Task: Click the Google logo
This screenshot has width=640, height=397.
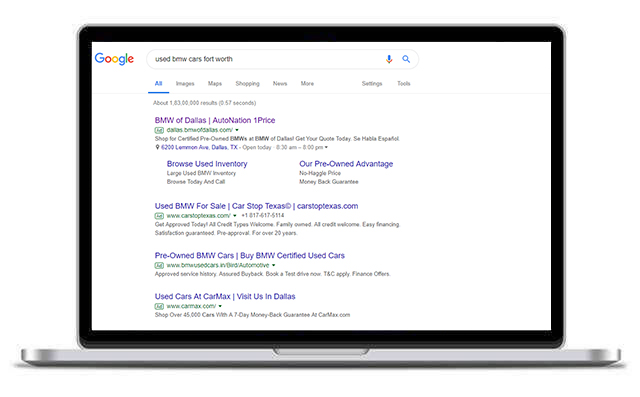Action: pyautogui.click(x=114, y=59)
